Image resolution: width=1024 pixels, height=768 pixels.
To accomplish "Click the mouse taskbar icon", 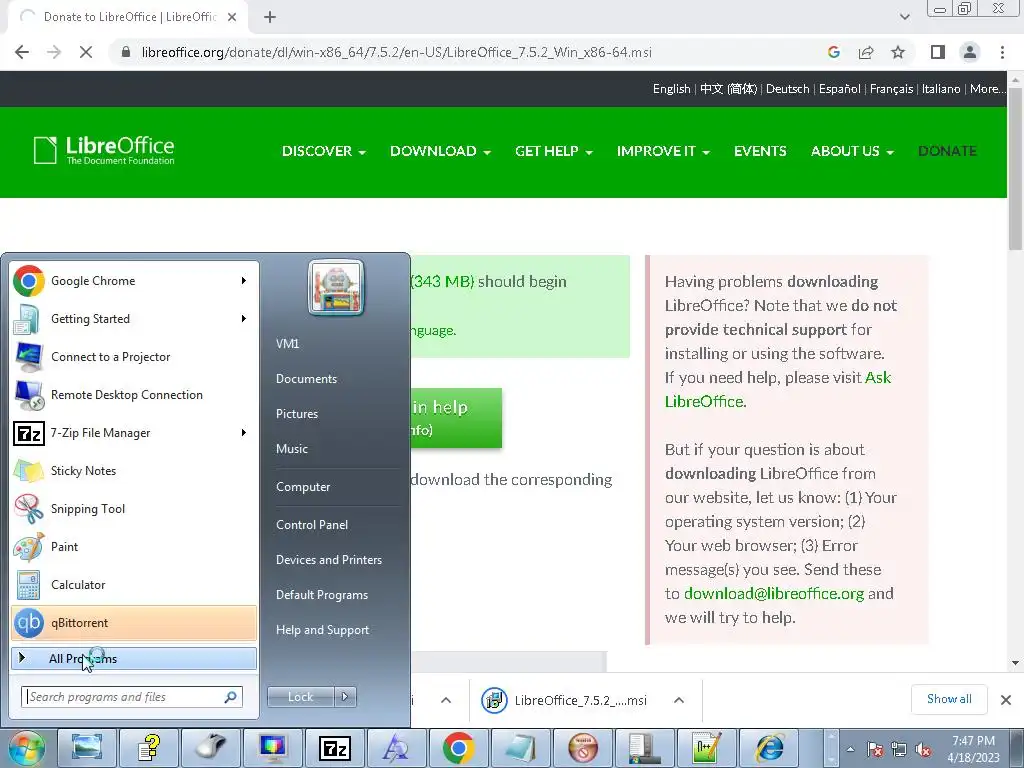I will 210,748.
